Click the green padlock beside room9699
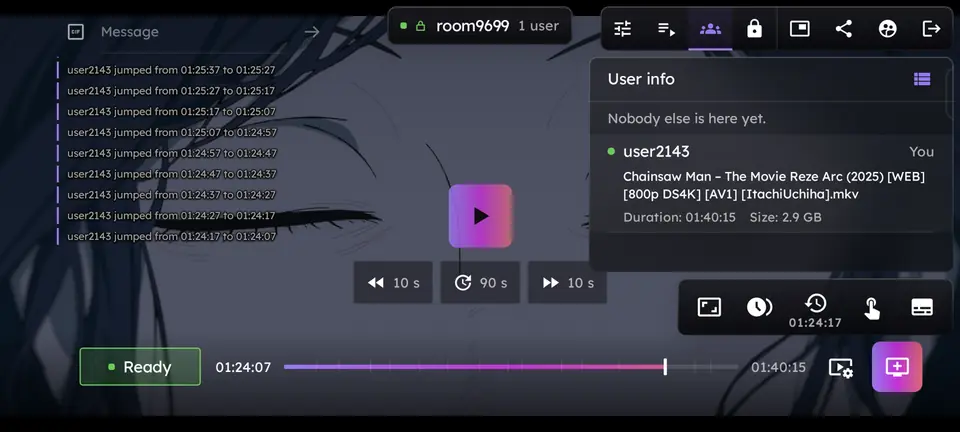The width and height of the screenshot is (960, 432). tap(420, 26)
